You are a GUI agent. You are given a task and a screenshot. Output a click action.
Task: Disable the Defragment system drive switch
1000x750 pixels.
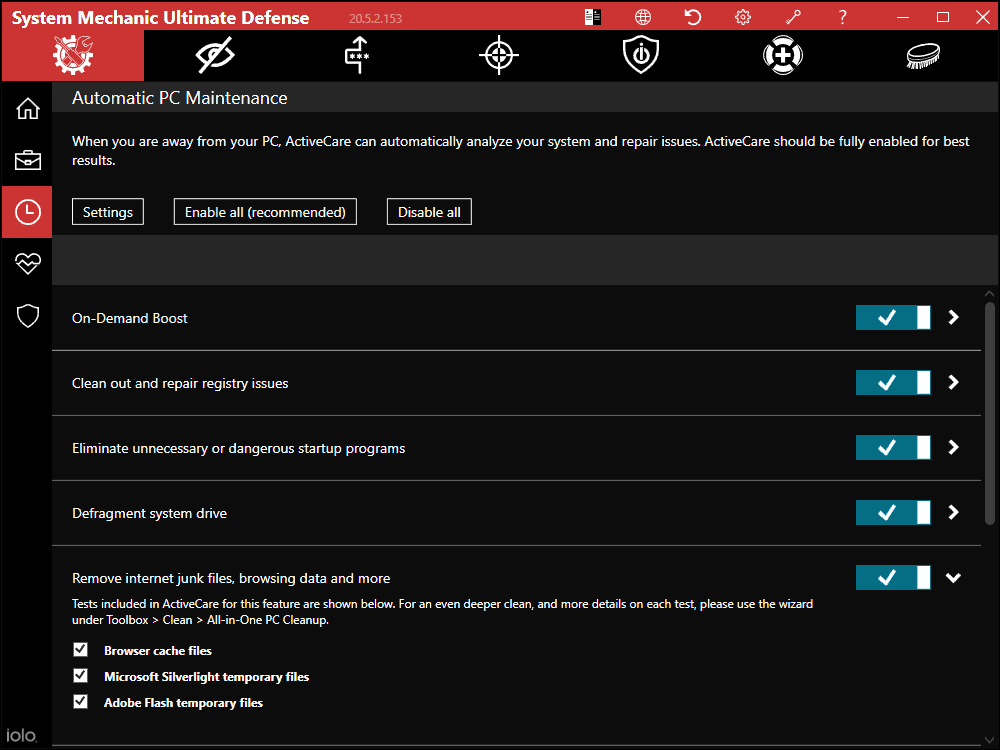click(x=892, y=512)
